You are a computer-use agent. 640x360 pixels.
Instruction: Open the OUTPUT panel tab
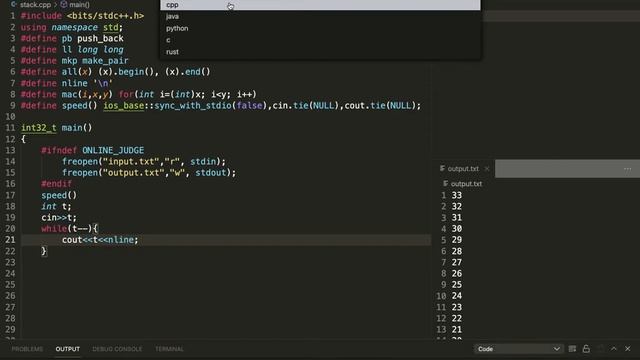[x=68, y=349]
